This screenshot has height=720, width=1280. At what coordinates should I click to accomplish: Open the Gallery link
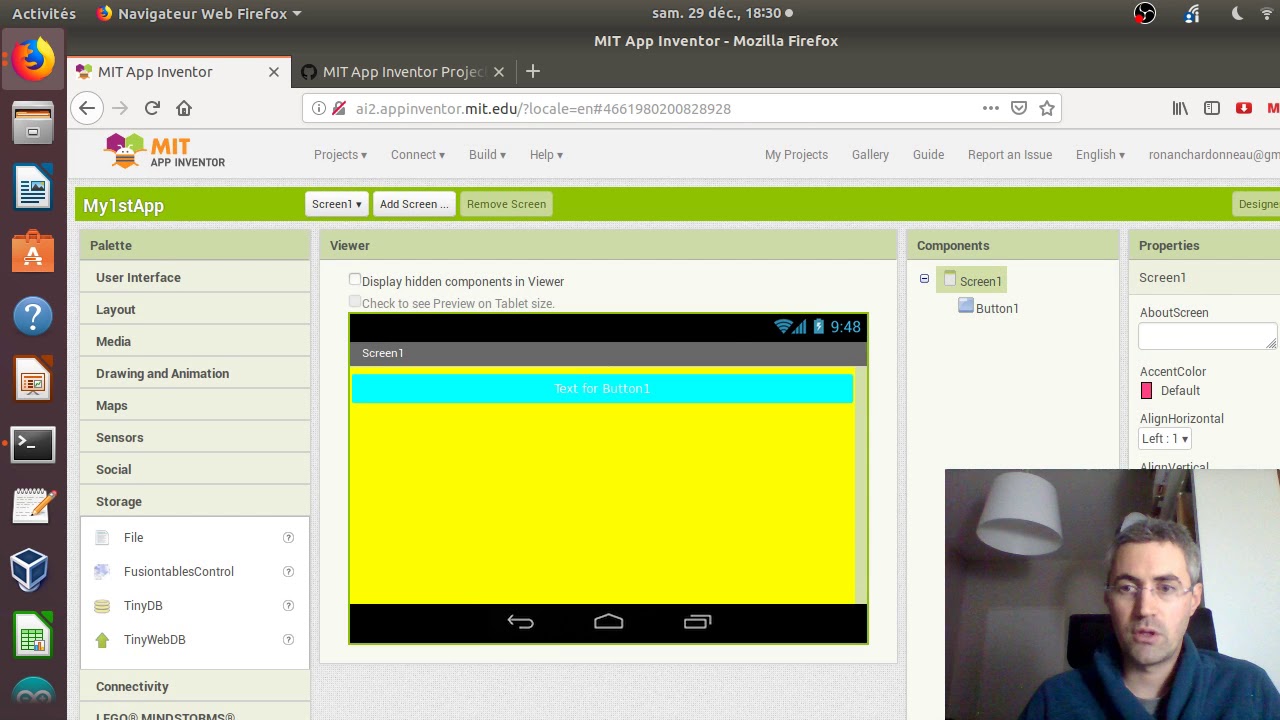pos(870,155)
